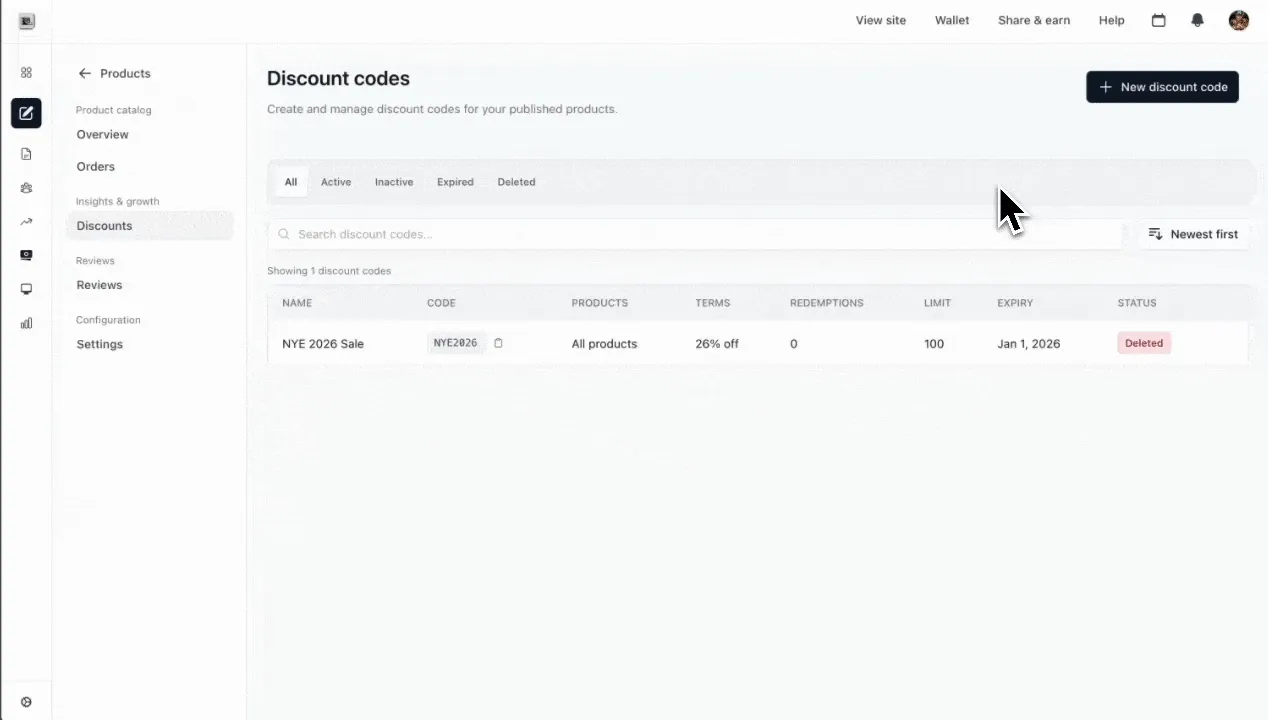Click View site in top bar
1268x720 pixels.
881,20
